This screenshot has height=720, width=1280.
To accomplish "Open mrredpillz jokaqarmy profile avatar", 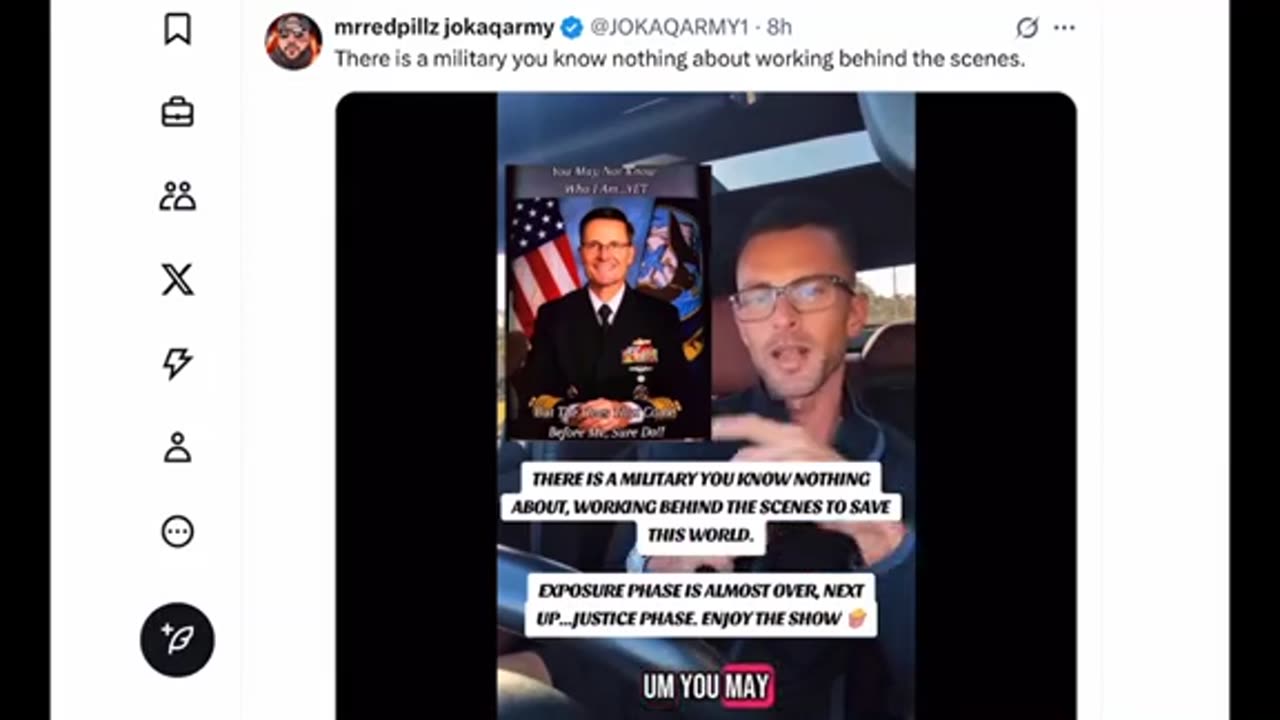I will (293, 42).
